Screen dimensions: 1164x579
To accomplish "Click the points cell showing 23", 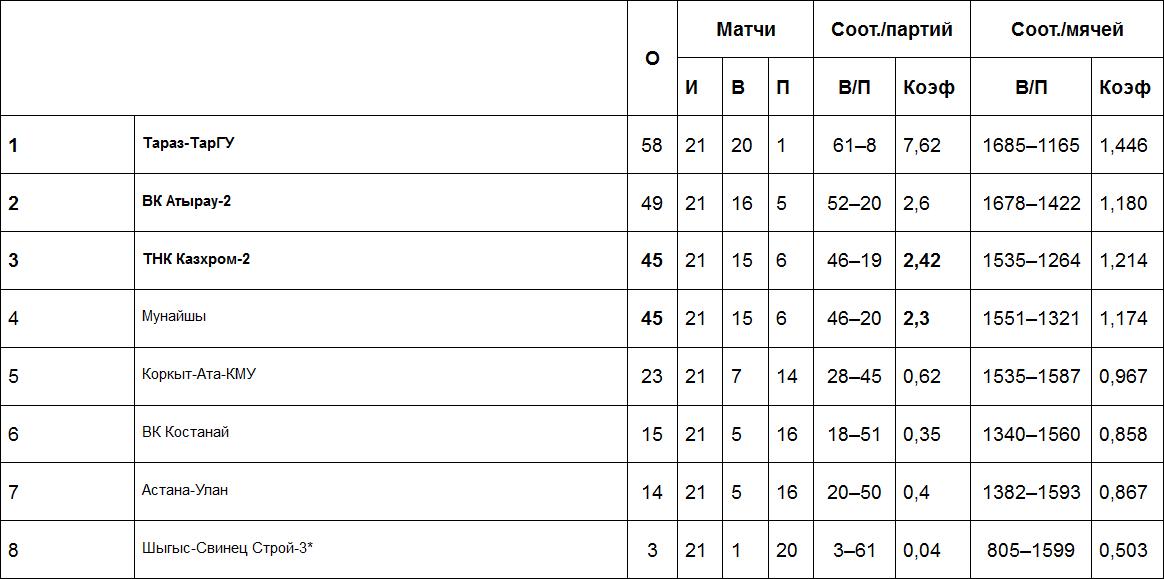I will coord(652,376).
